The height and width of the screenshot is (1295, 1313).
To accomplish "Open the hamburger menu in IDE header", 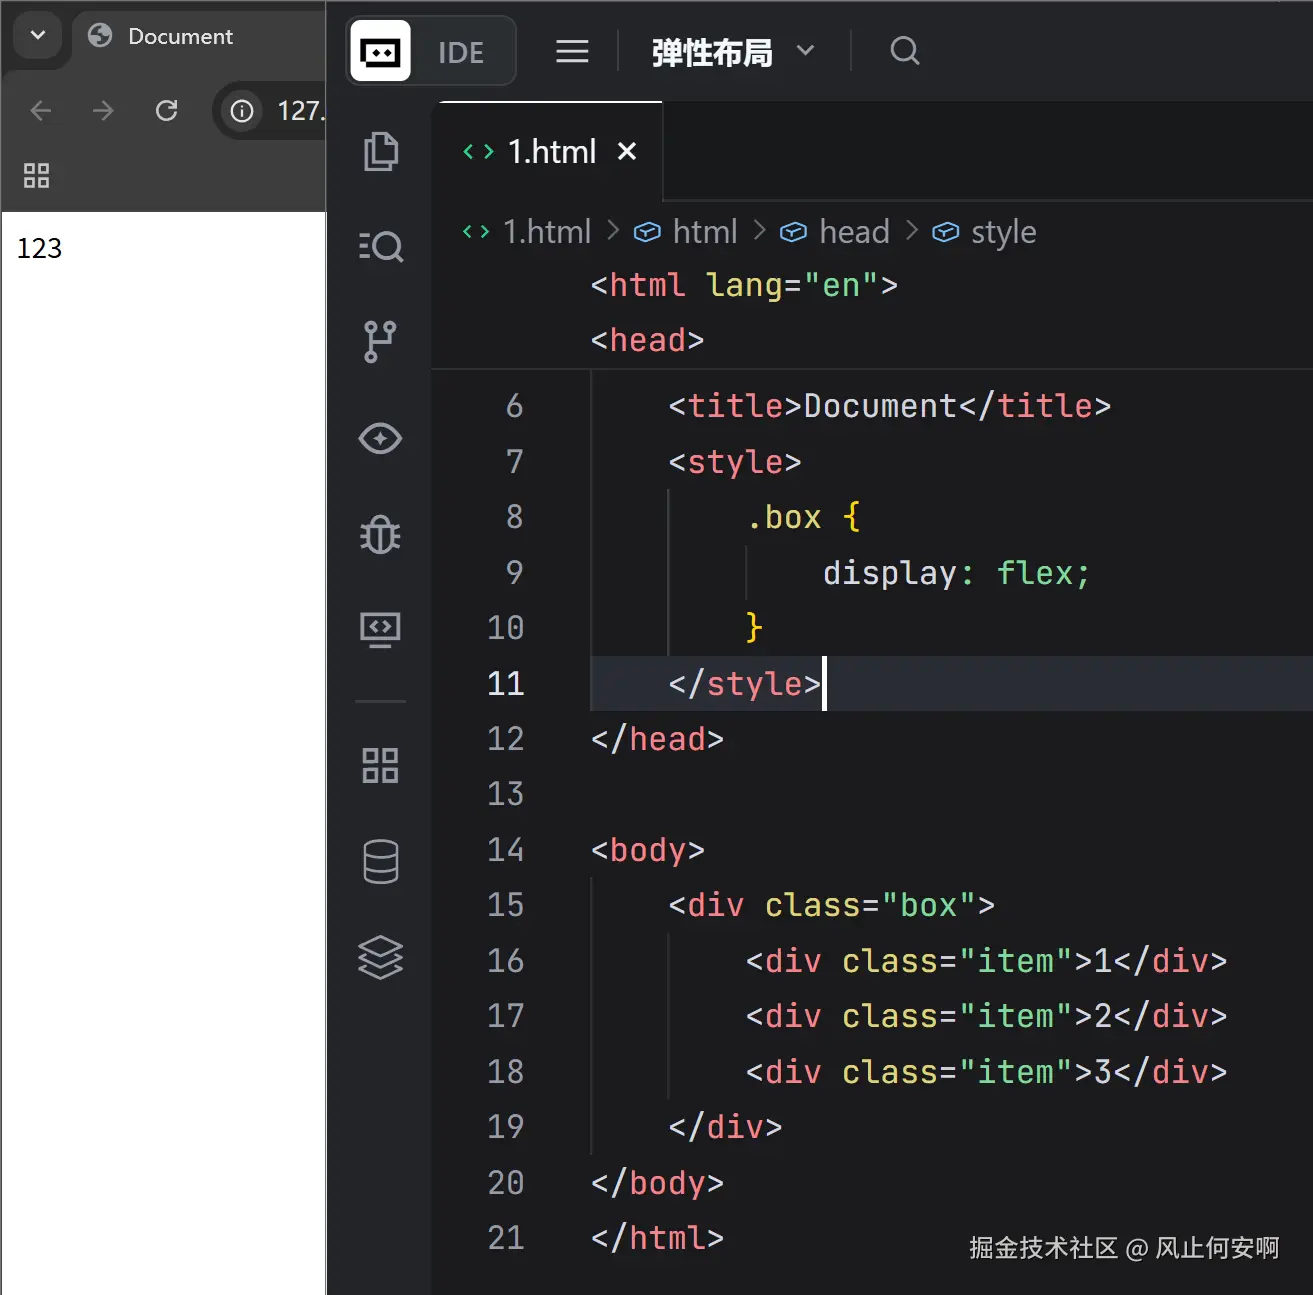I will [572, 51].
